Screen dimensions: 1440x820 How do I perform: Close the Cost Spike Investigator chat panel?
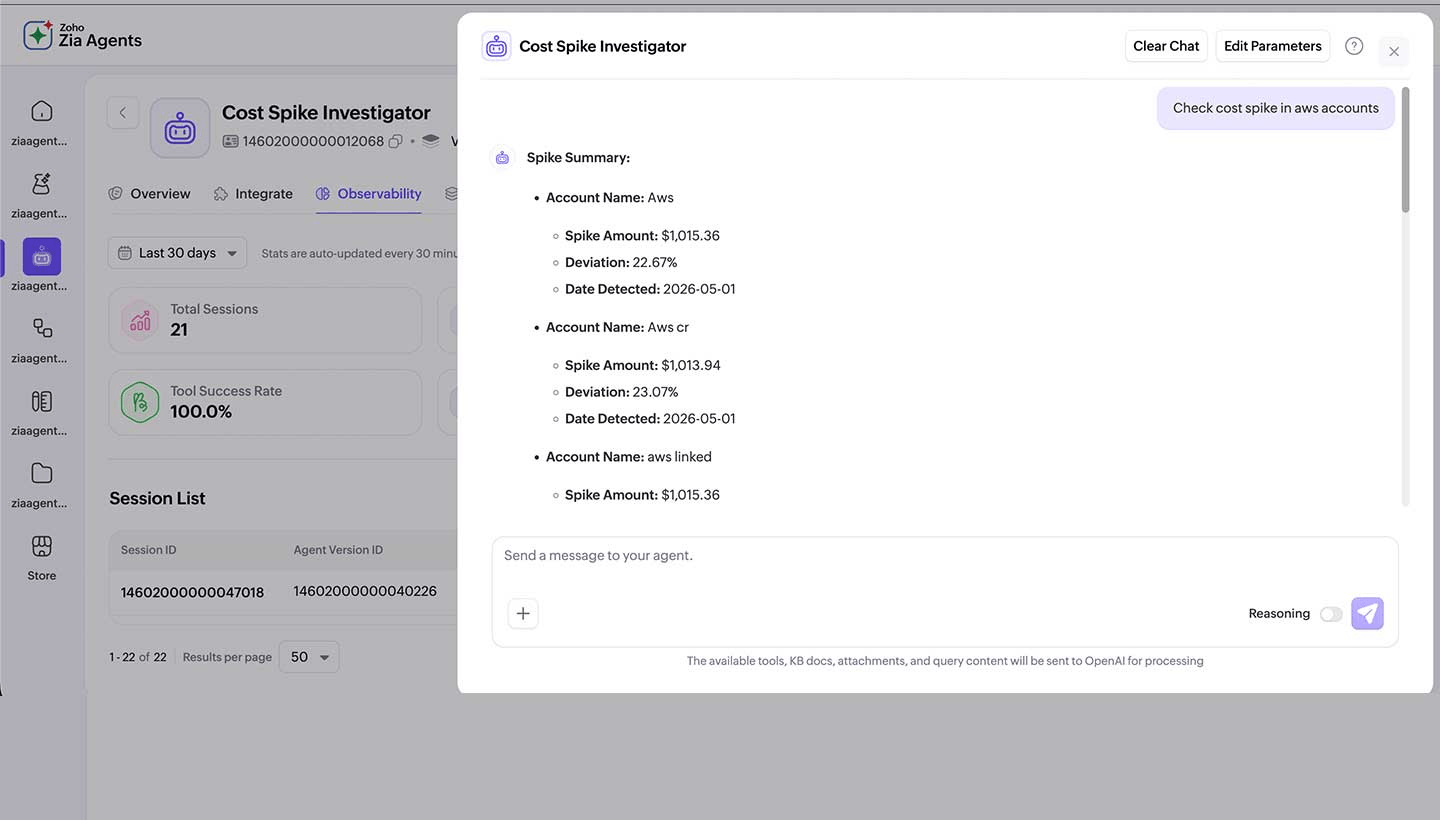(x=1394, y=52)
